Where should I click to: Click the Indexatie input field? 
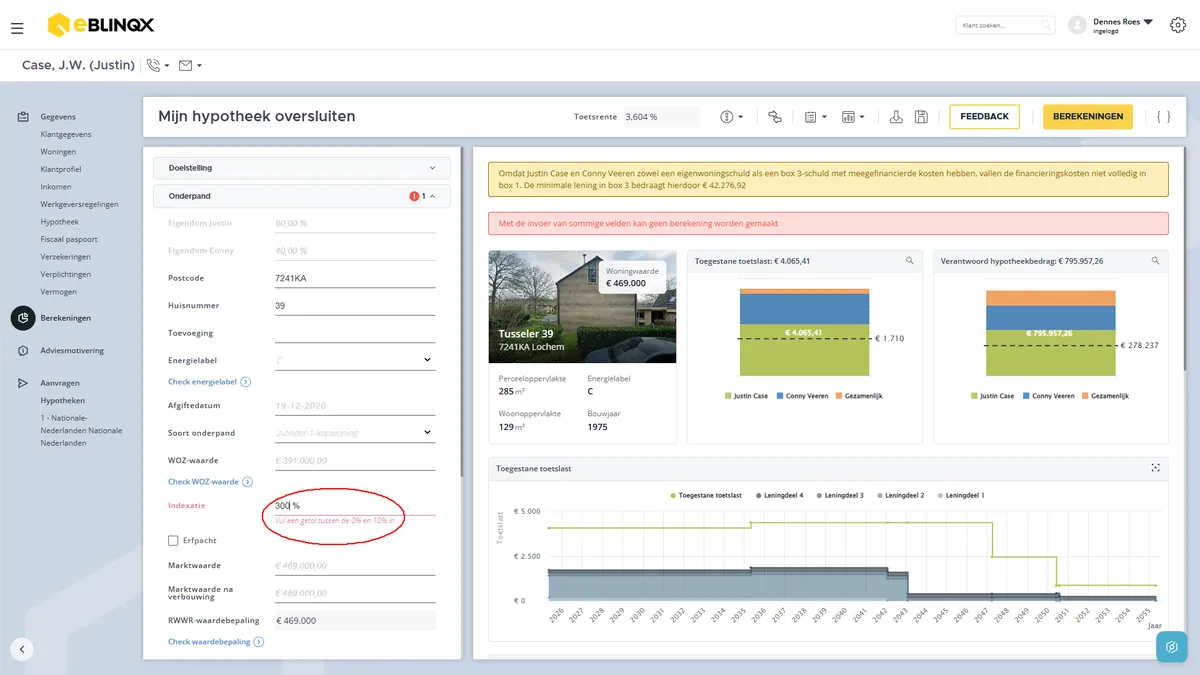tap(355, 505)
